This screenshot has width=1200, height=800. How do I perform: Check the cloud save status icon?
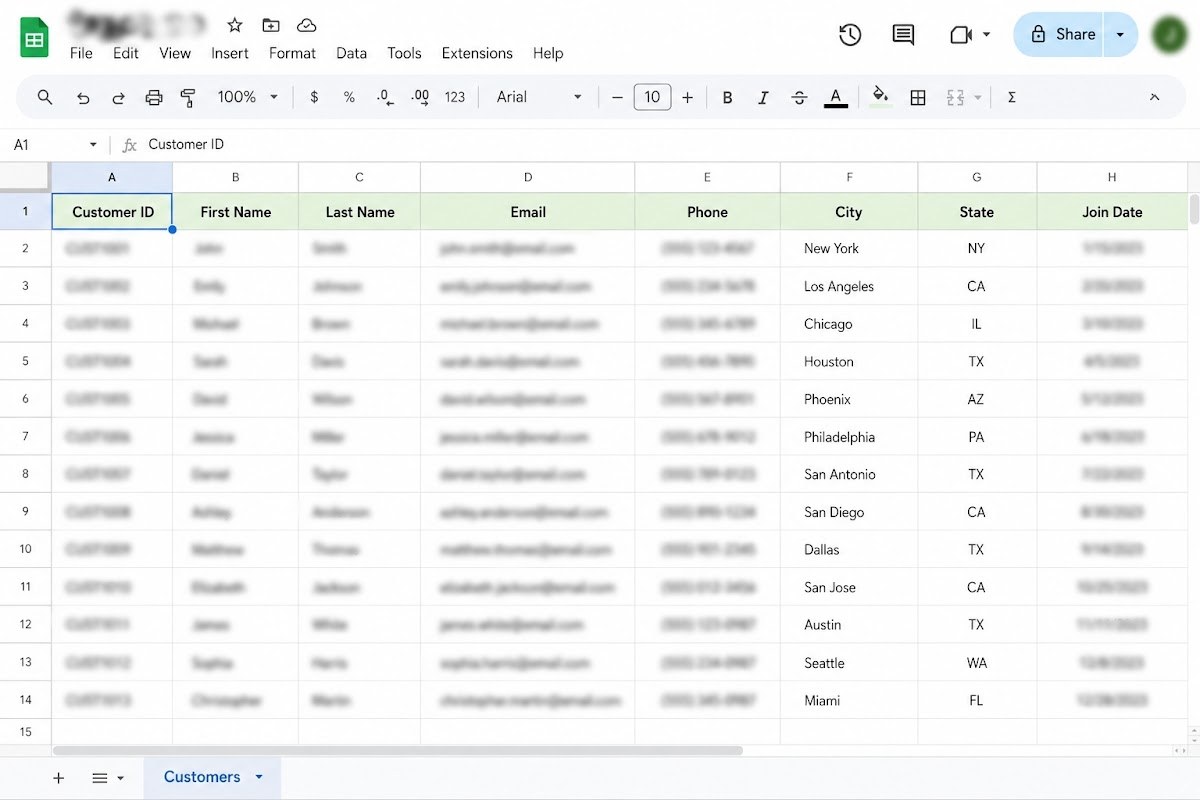click(307, 25)
